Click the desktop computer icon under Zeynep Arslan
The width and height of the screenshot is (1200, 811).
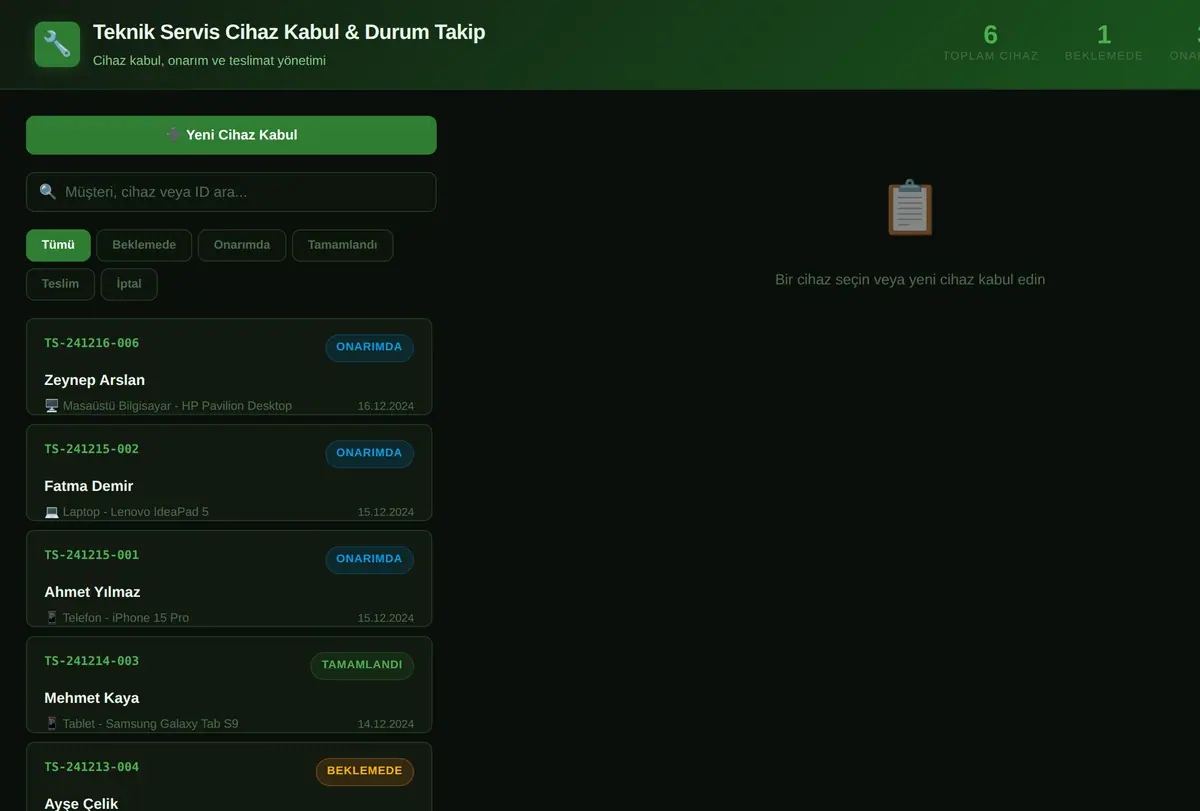(x=52, y=406)
